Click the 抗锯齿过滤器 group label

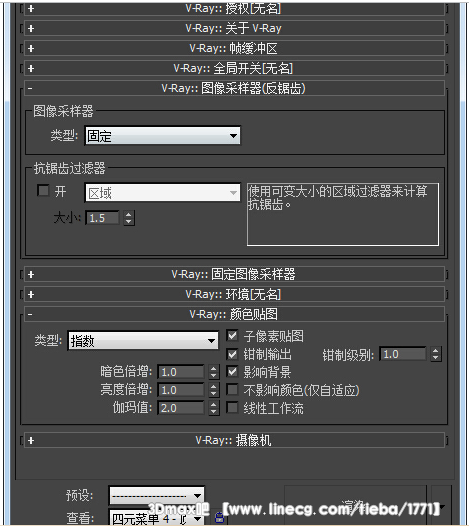tap(69, 168)
